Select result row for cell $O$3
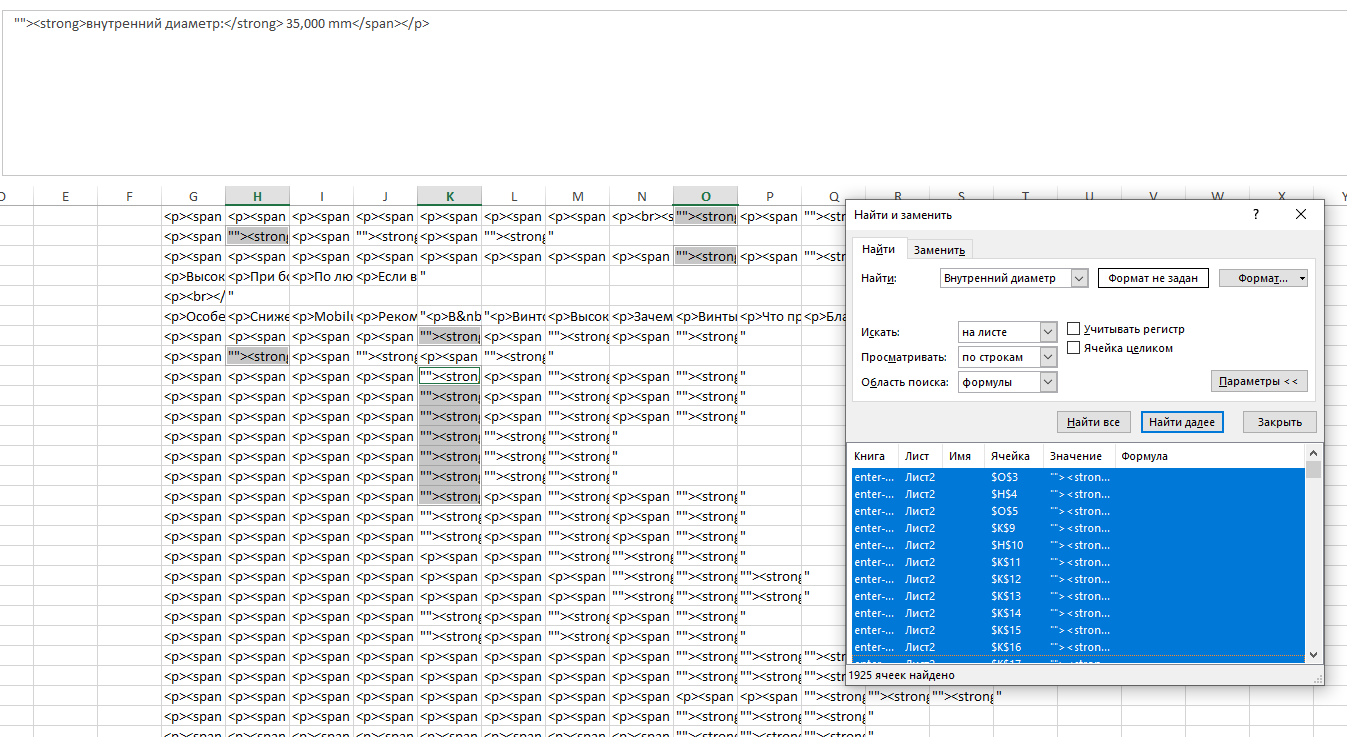 (x=1078, y=477)
